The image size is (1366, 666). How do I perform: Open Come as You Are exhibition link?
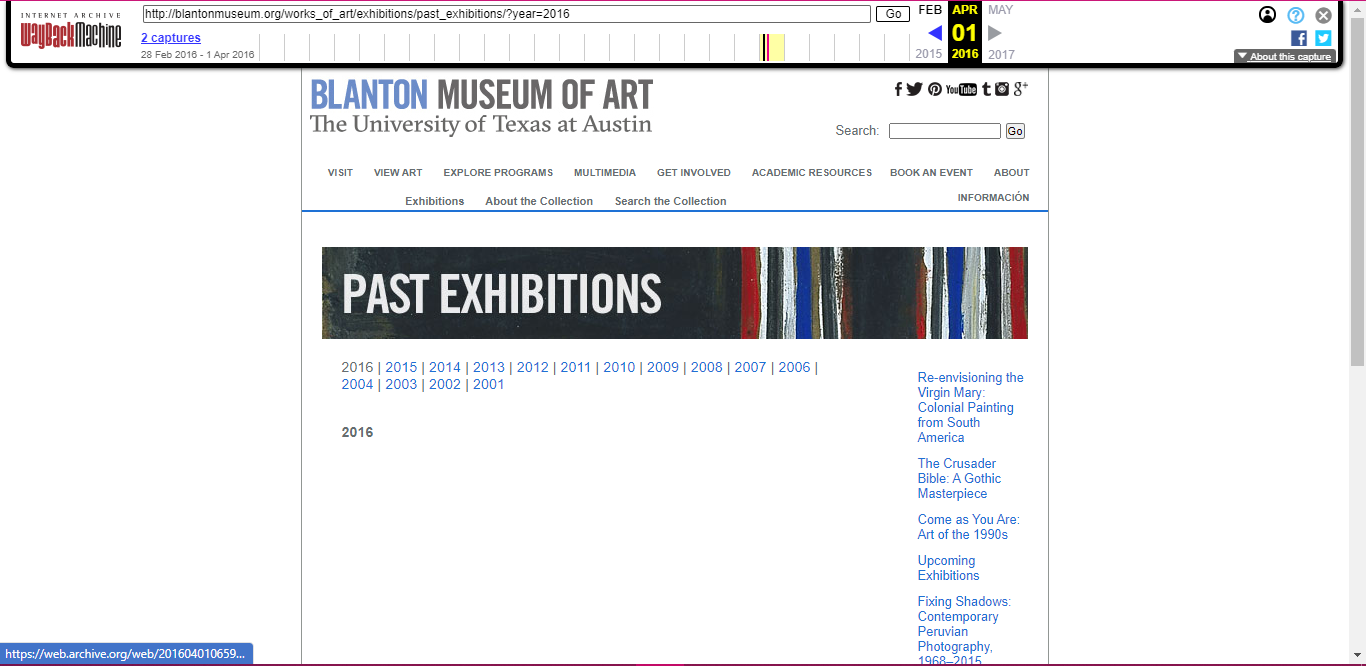pos(969,527)
